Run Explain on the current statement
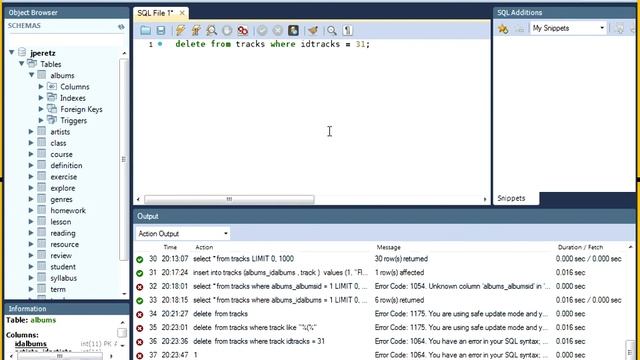640x360 pixels. (211, 30)
